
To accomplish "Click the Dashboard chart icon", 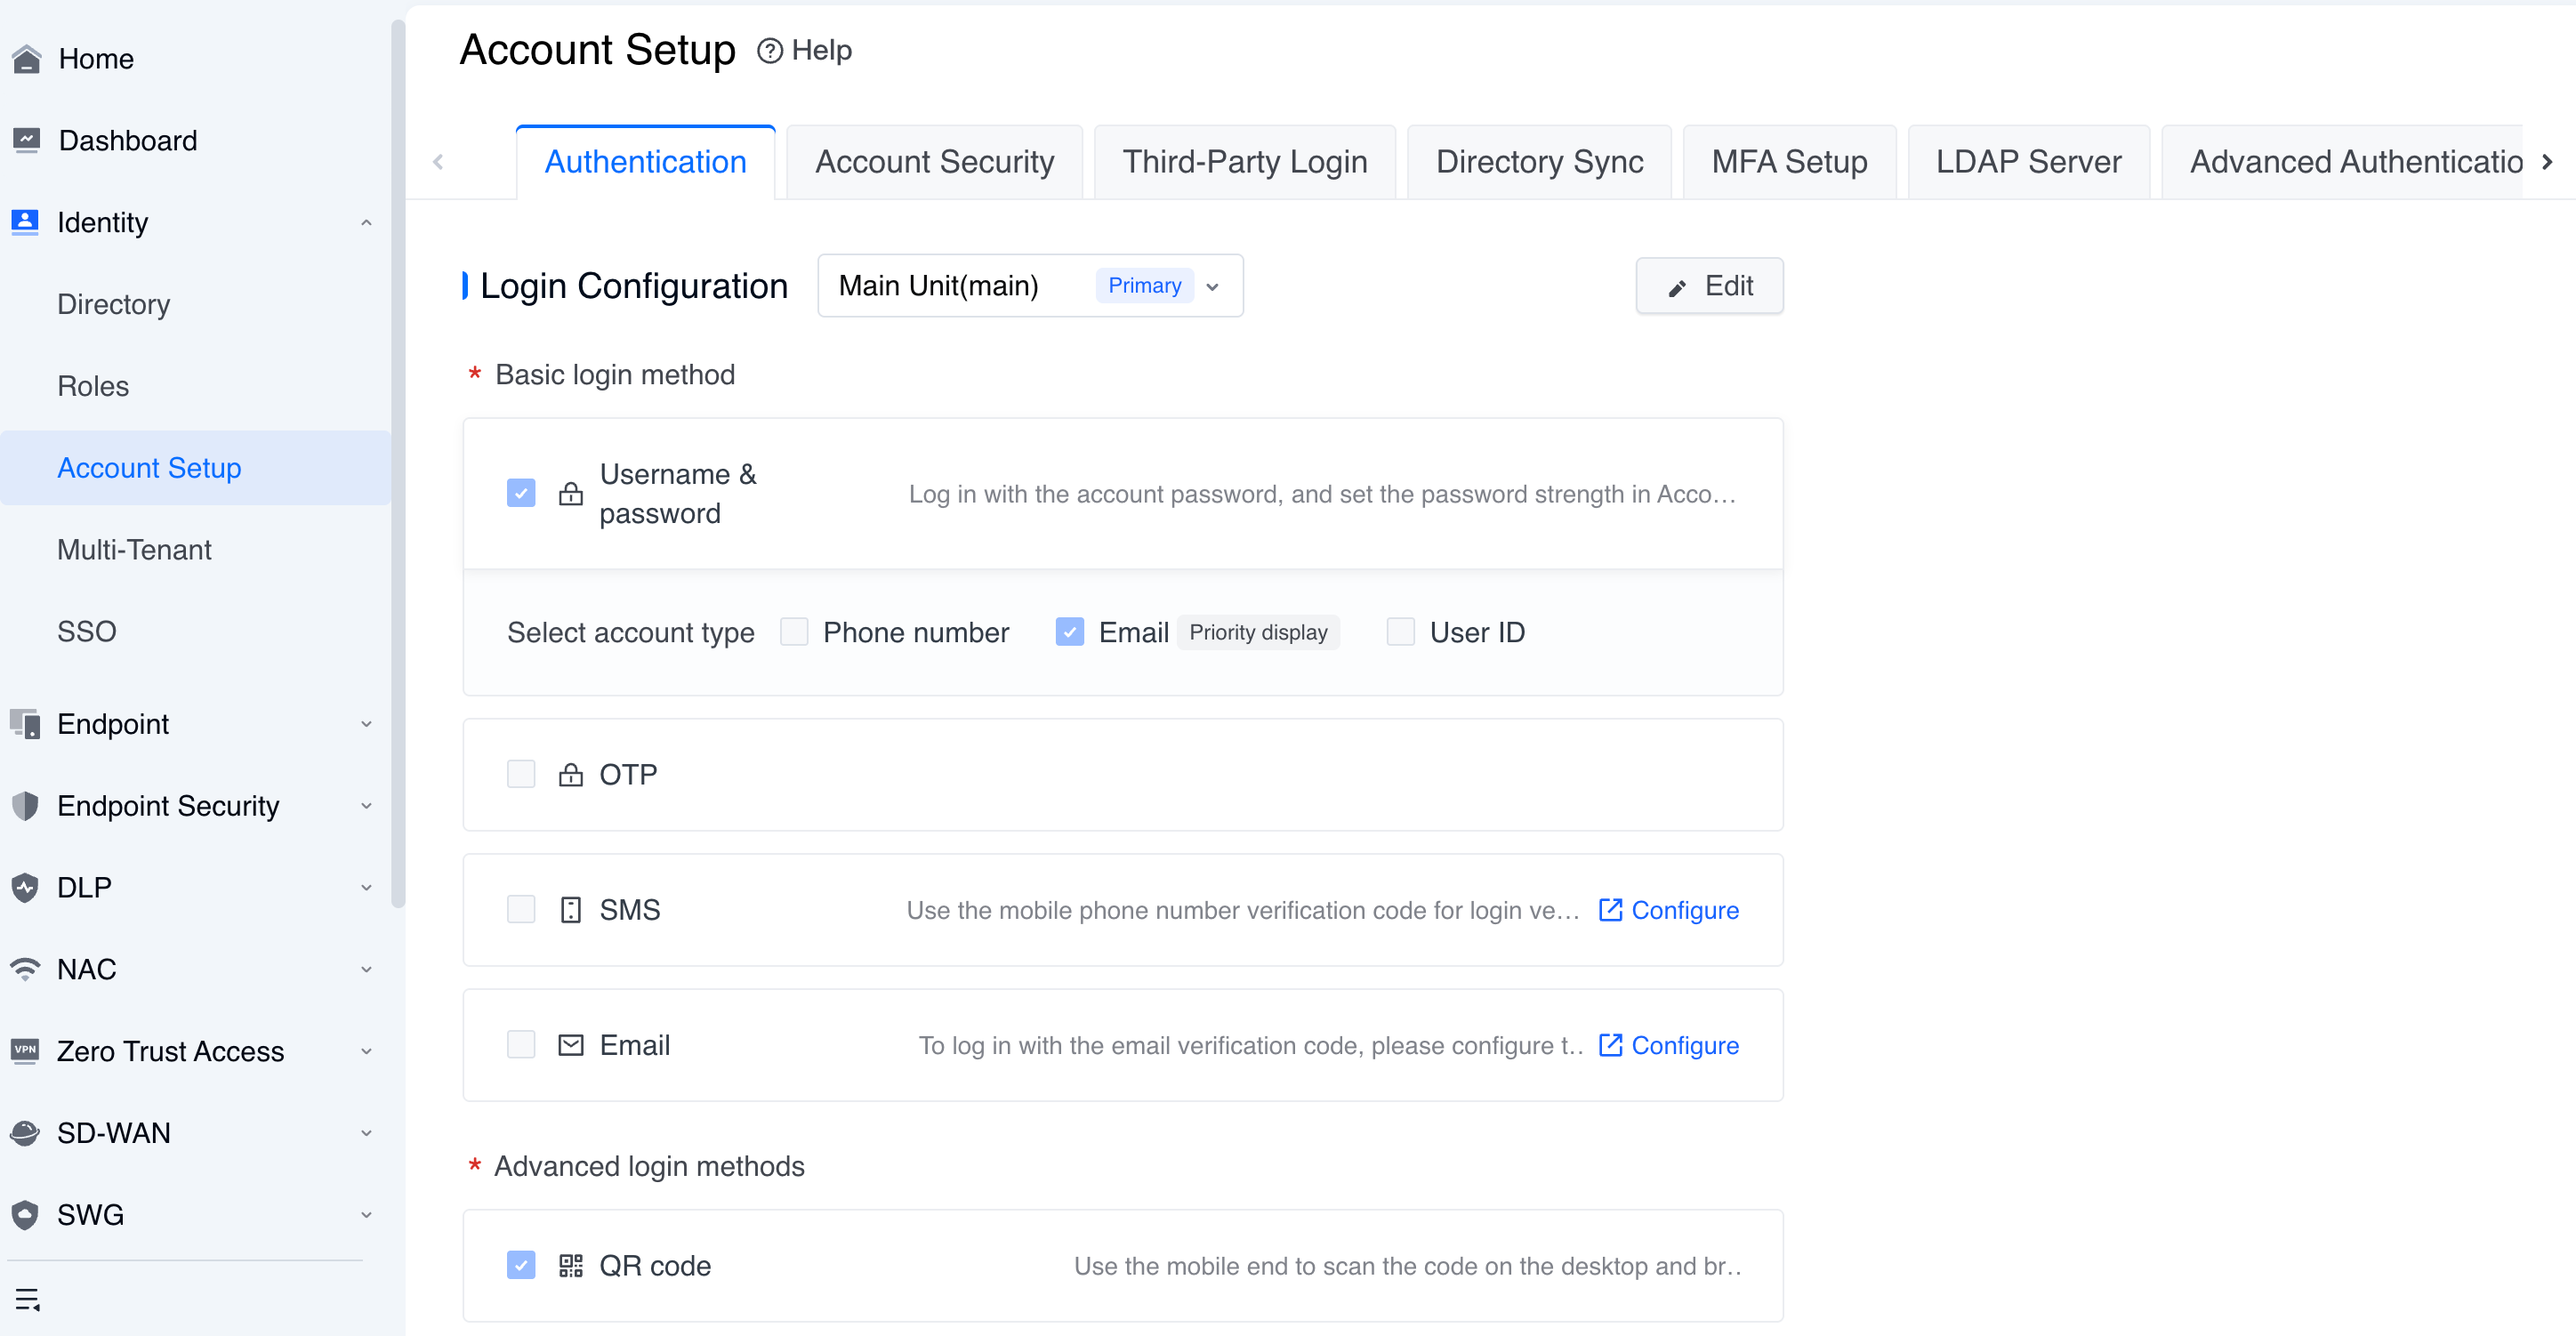I will pos(26,140).
